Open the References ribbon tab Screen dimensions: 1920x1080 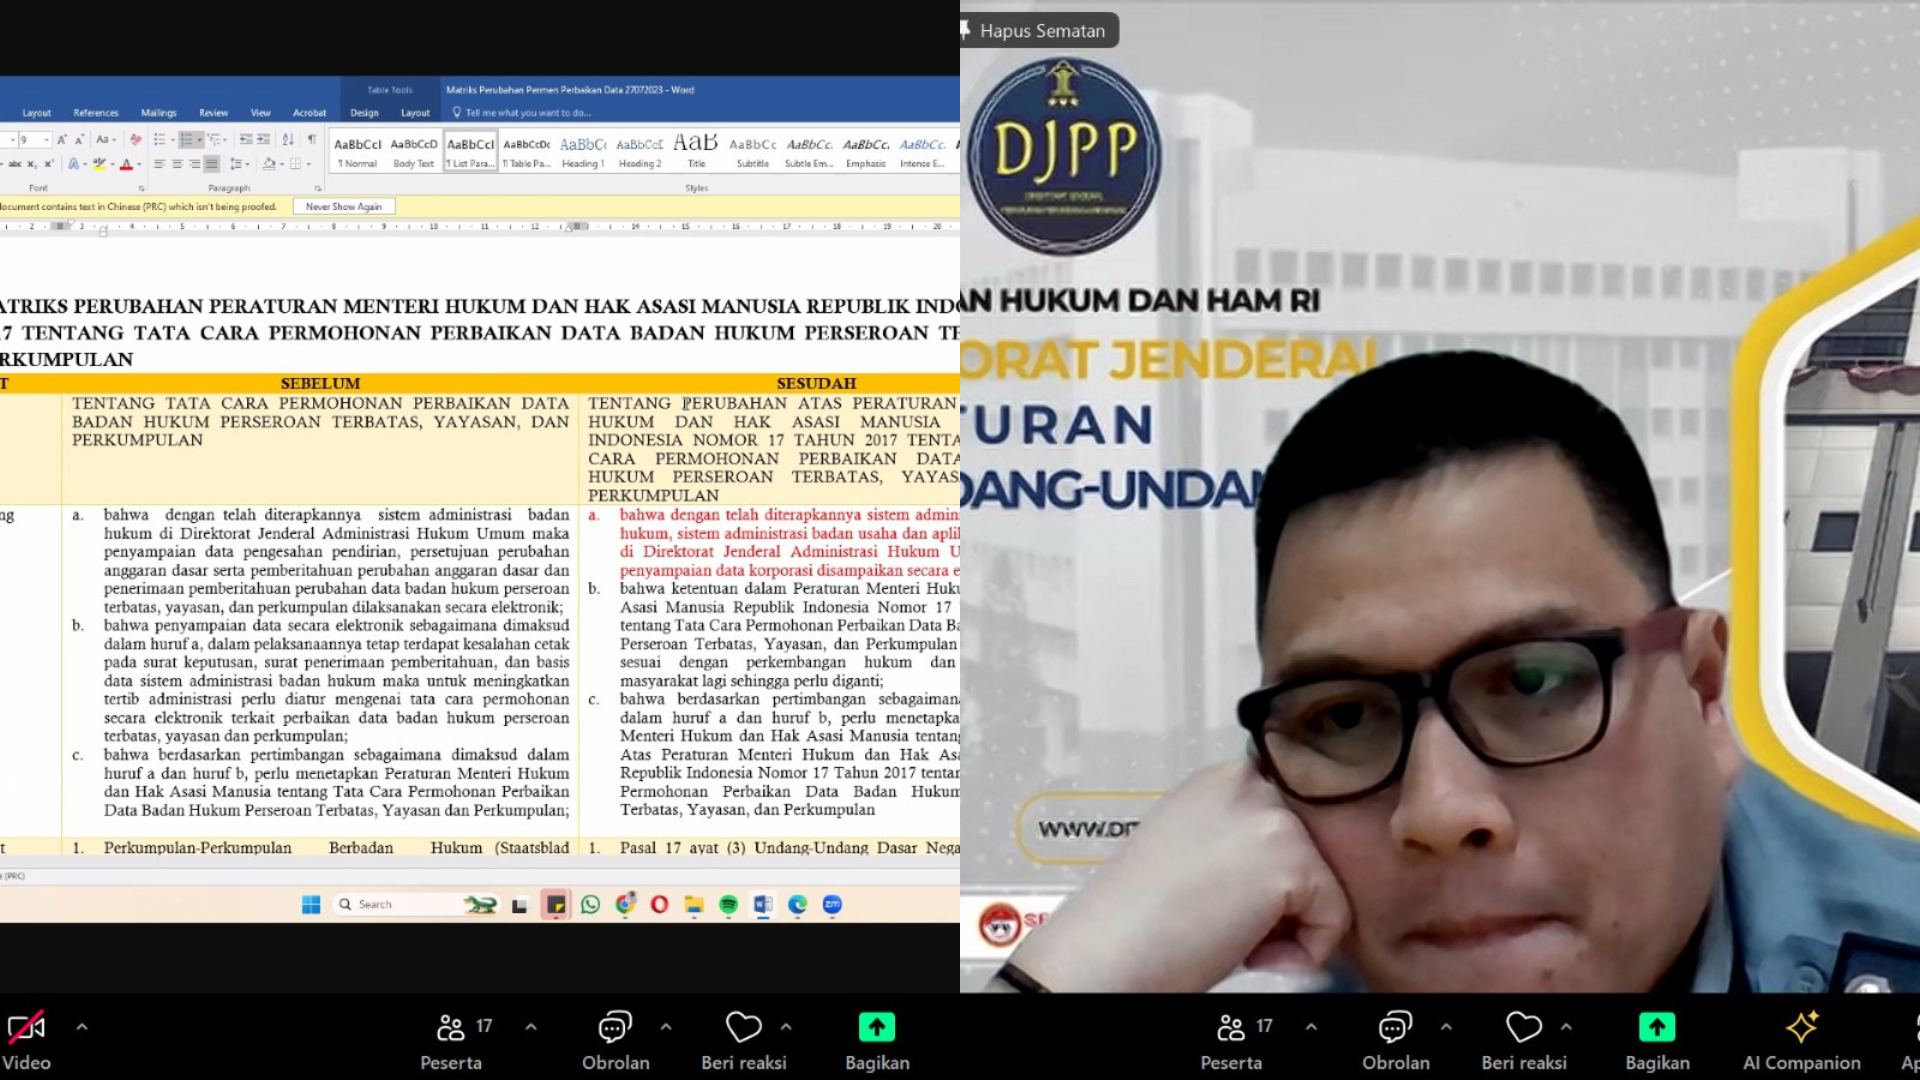point(96,113)
